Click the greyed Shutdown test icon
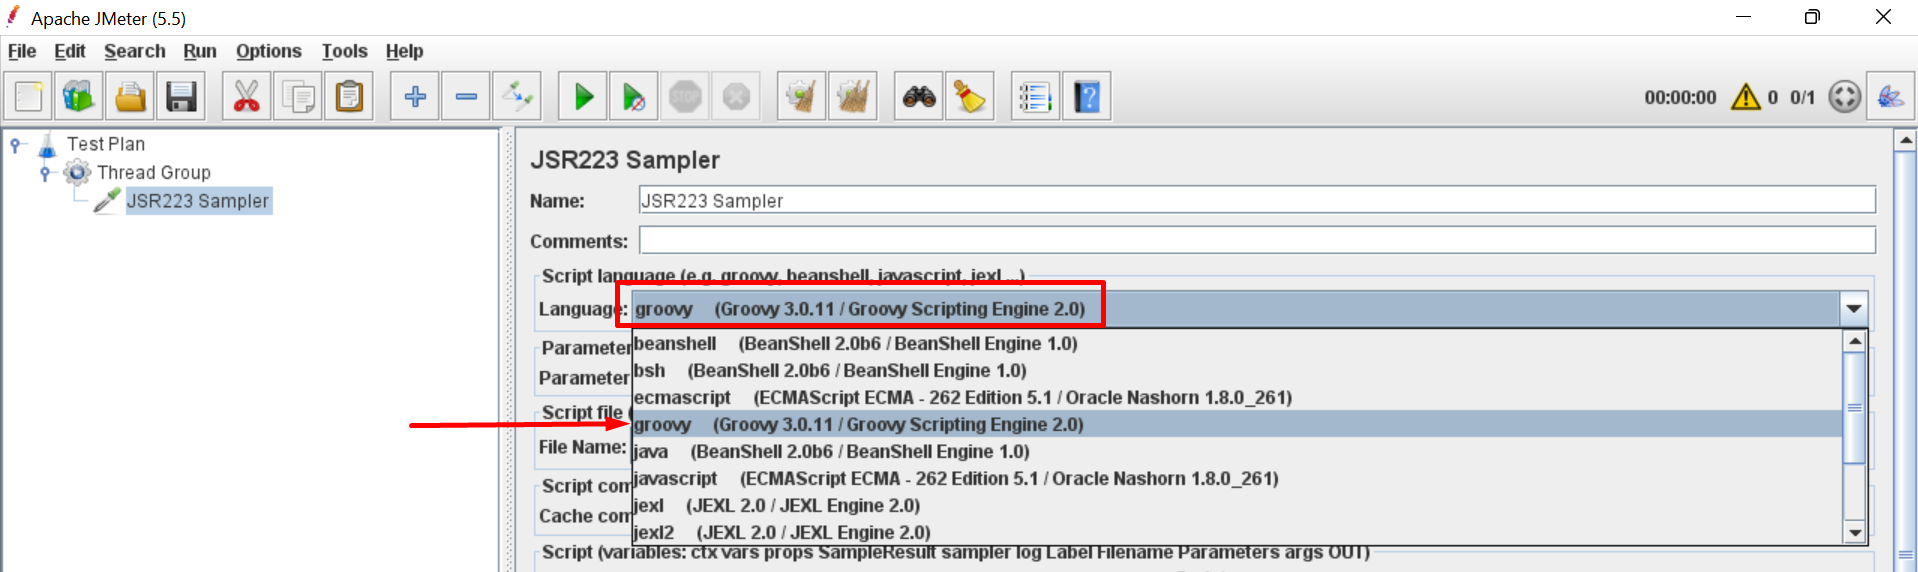The image size is (1918, 572). (736, 97)
